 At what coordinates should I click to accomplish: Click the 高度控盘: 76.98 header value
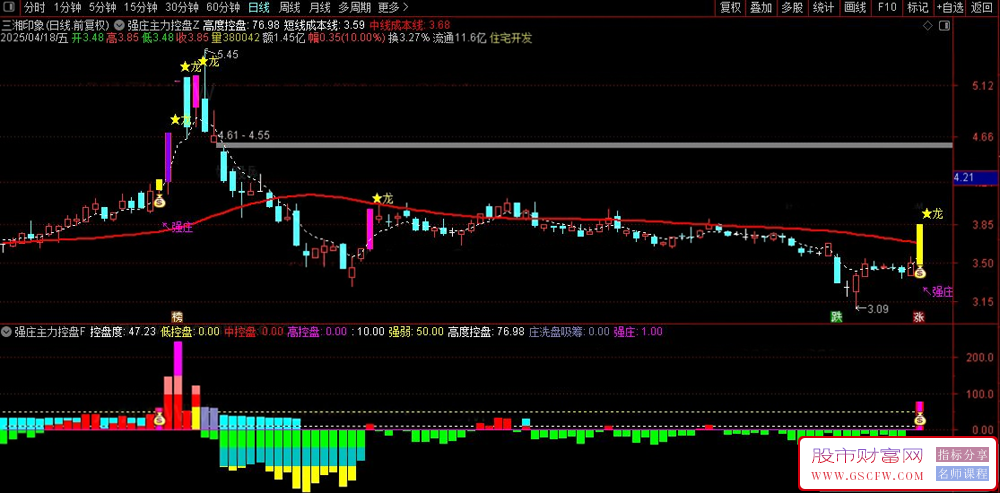(x=242, y=26)
